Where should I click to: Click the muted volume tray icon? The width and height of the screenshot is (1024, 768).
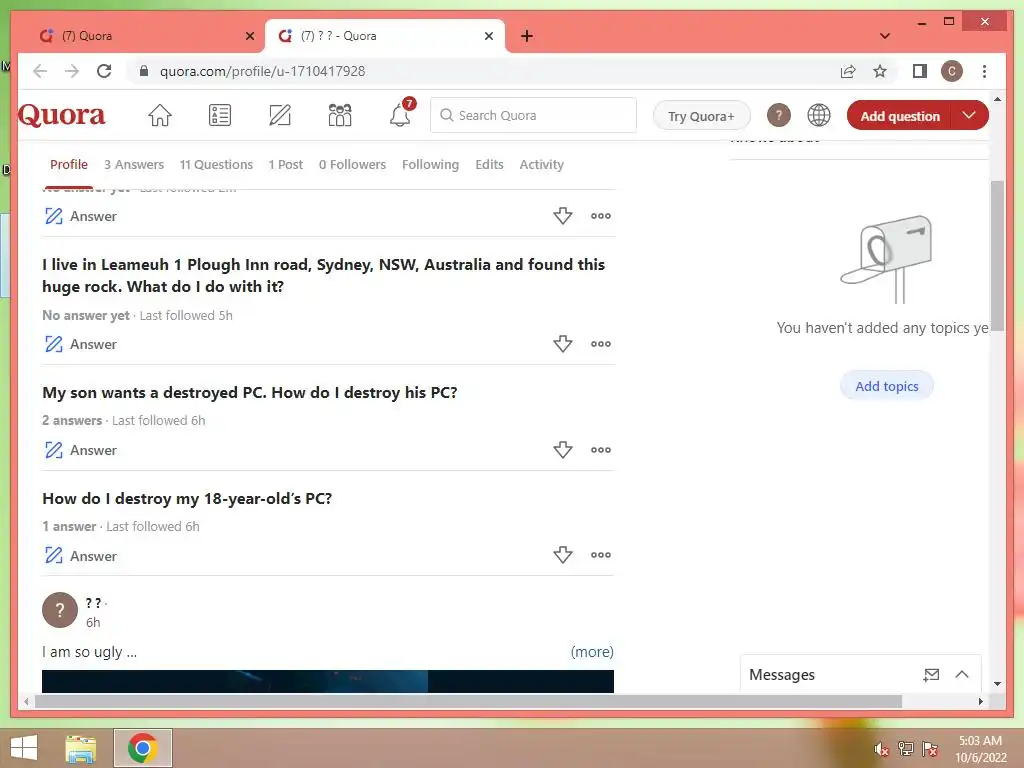(881, 749)
